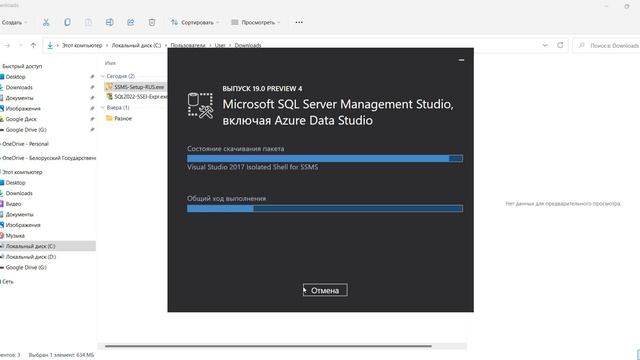Click the Rename icon in Explorer toolbar
The height and width of the screenshot is (360, 640).
(x=109, y=22)
